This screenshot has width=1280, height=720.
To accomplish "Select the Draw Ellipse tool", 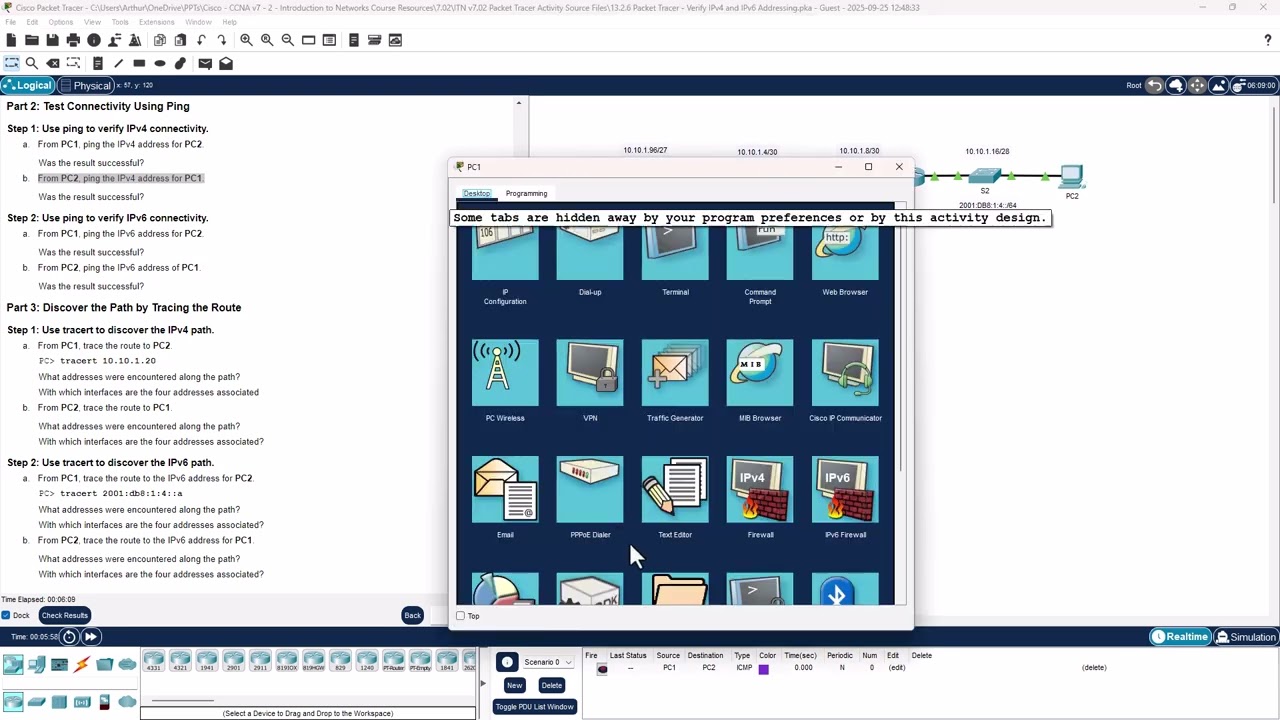I will pyautogui.click(x=160, y=63).
